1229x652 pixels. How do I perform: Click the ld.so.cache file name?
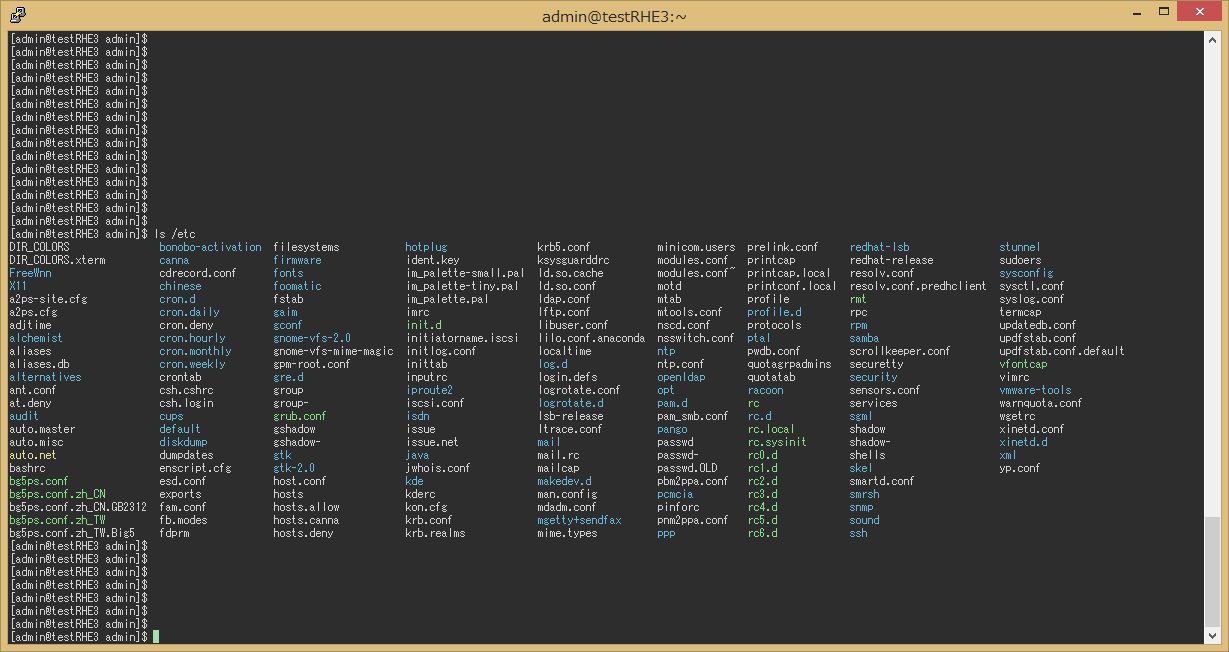click(x=570, y=273)
